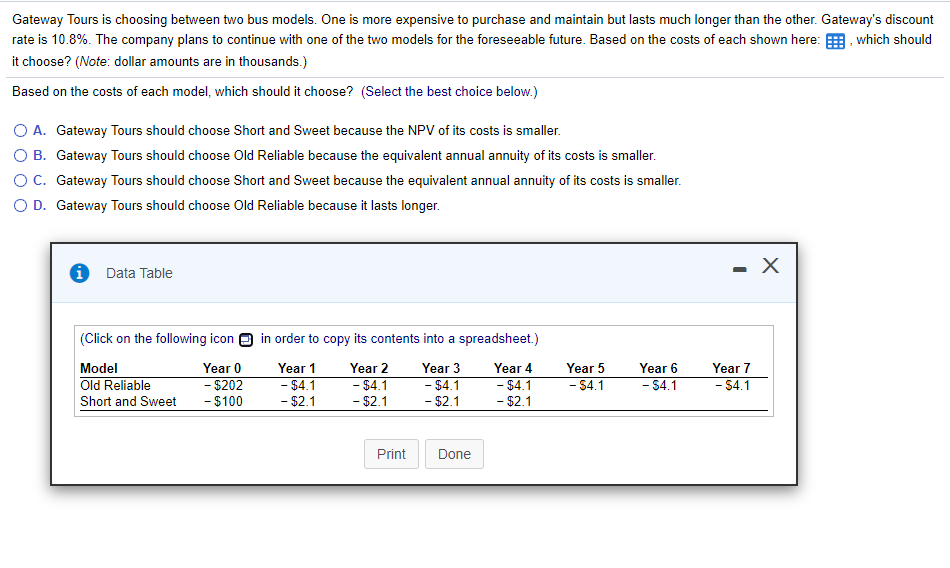Click the blue info icon in Data Table

pyautogui.click(x=79, y=273)
